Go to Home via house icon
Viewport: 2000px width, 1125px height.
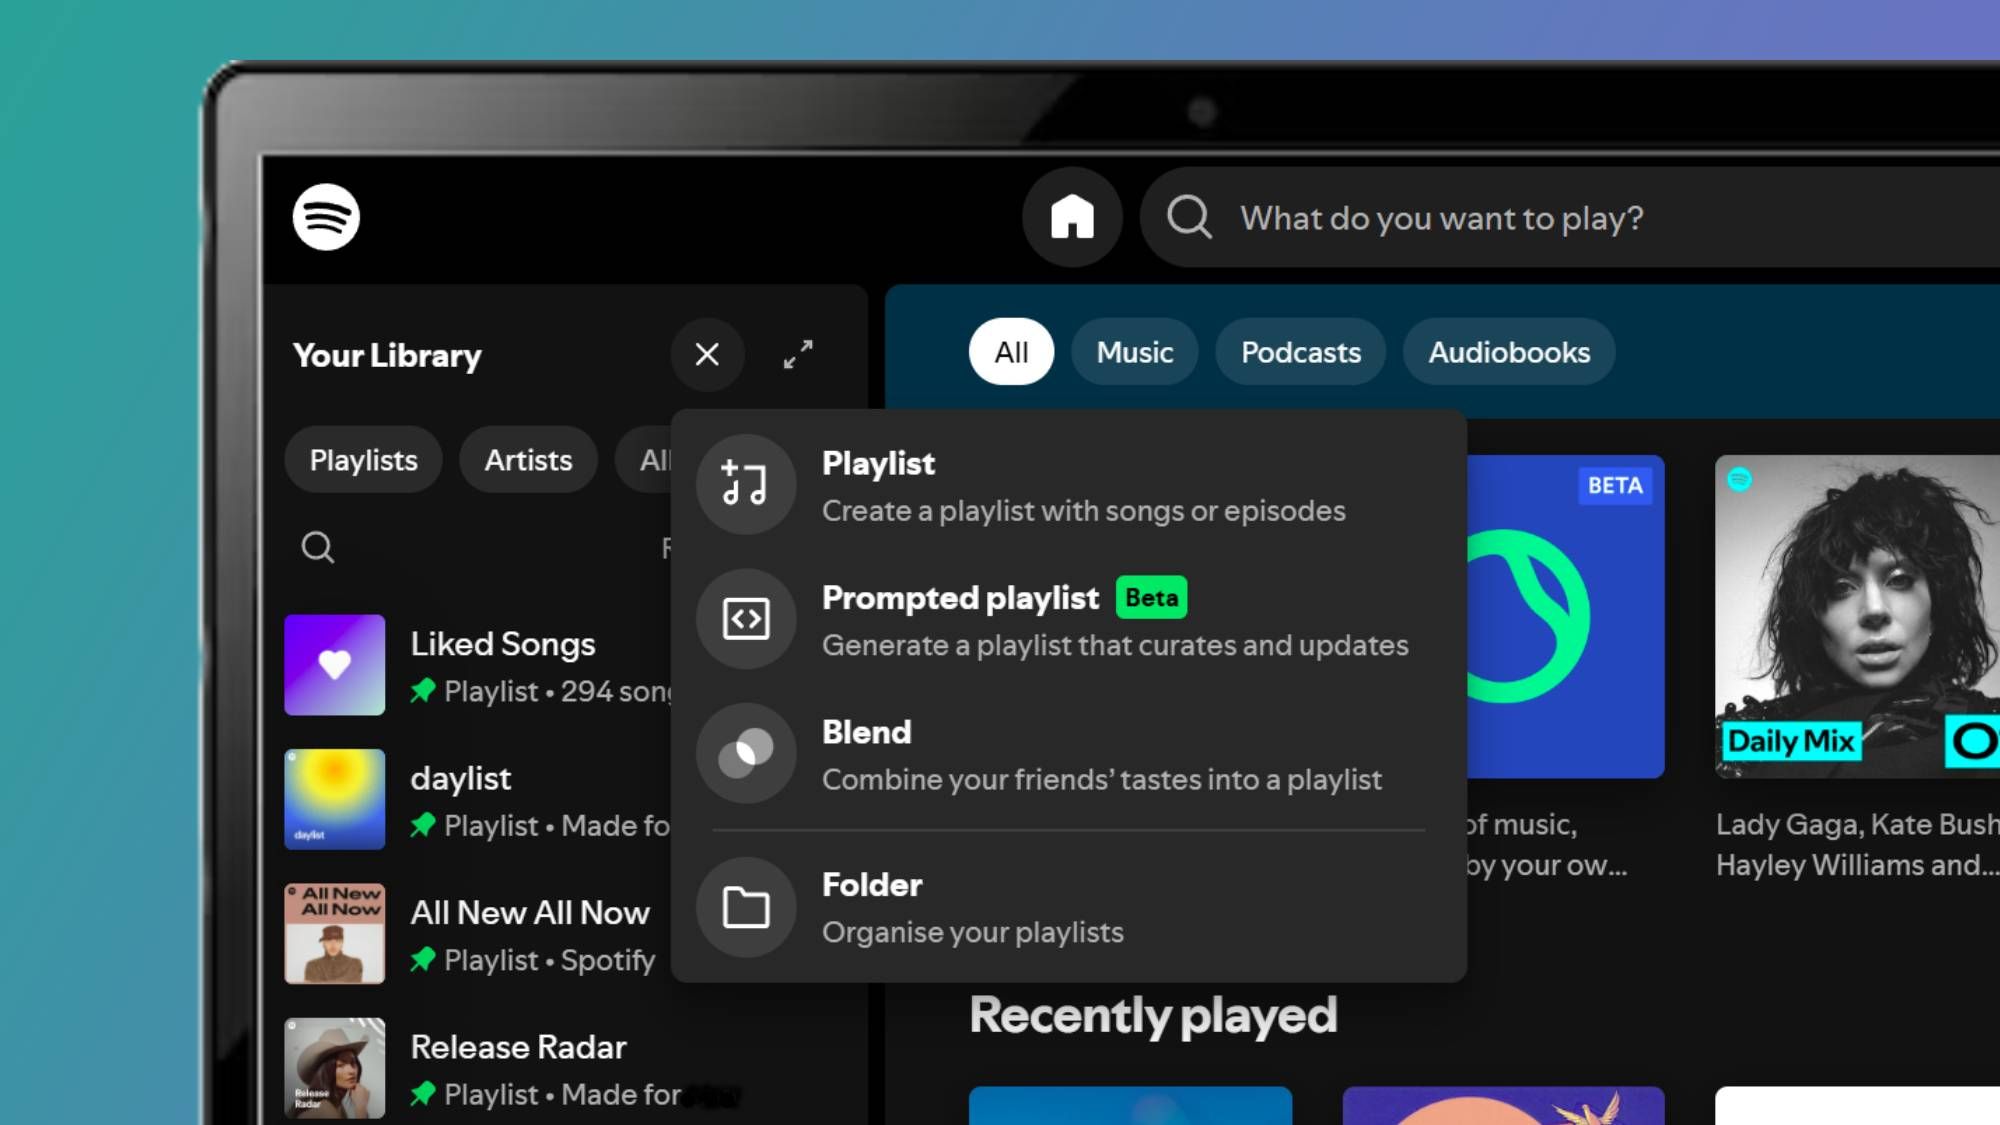point(1072,217)
